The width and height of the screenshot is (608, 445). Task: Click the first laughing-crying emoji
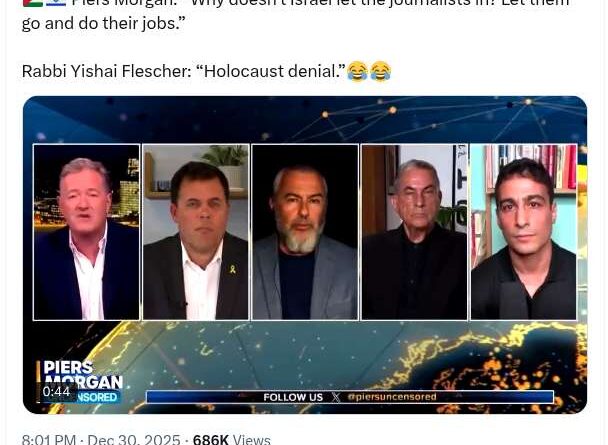tap(357, 71)
